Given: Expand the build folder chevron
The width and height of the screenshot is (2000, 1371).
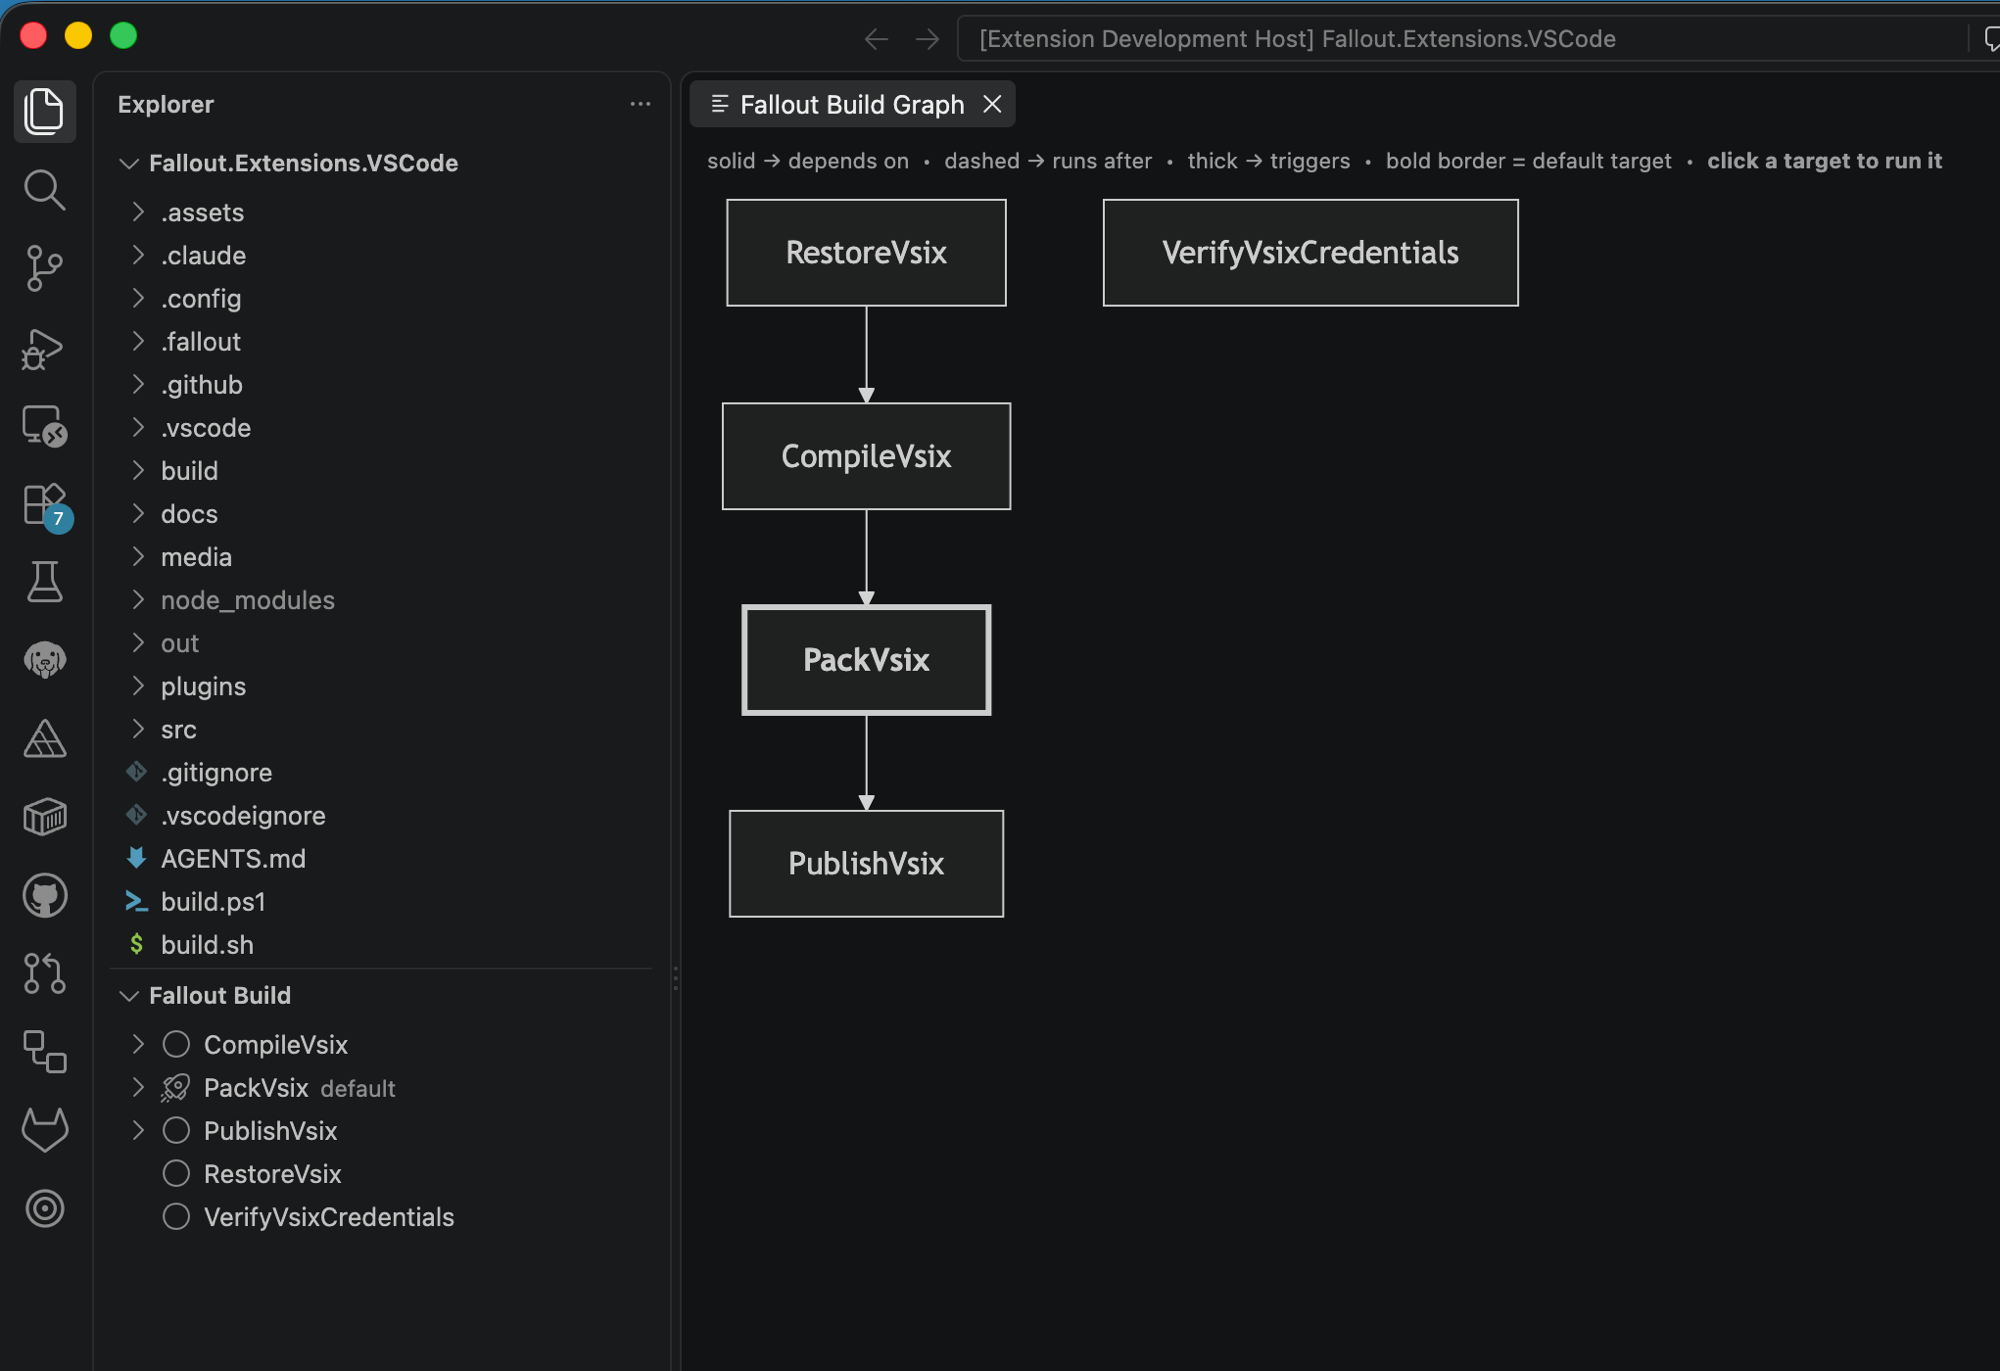Looking at the screenshot, I should [x=139, y=471].
